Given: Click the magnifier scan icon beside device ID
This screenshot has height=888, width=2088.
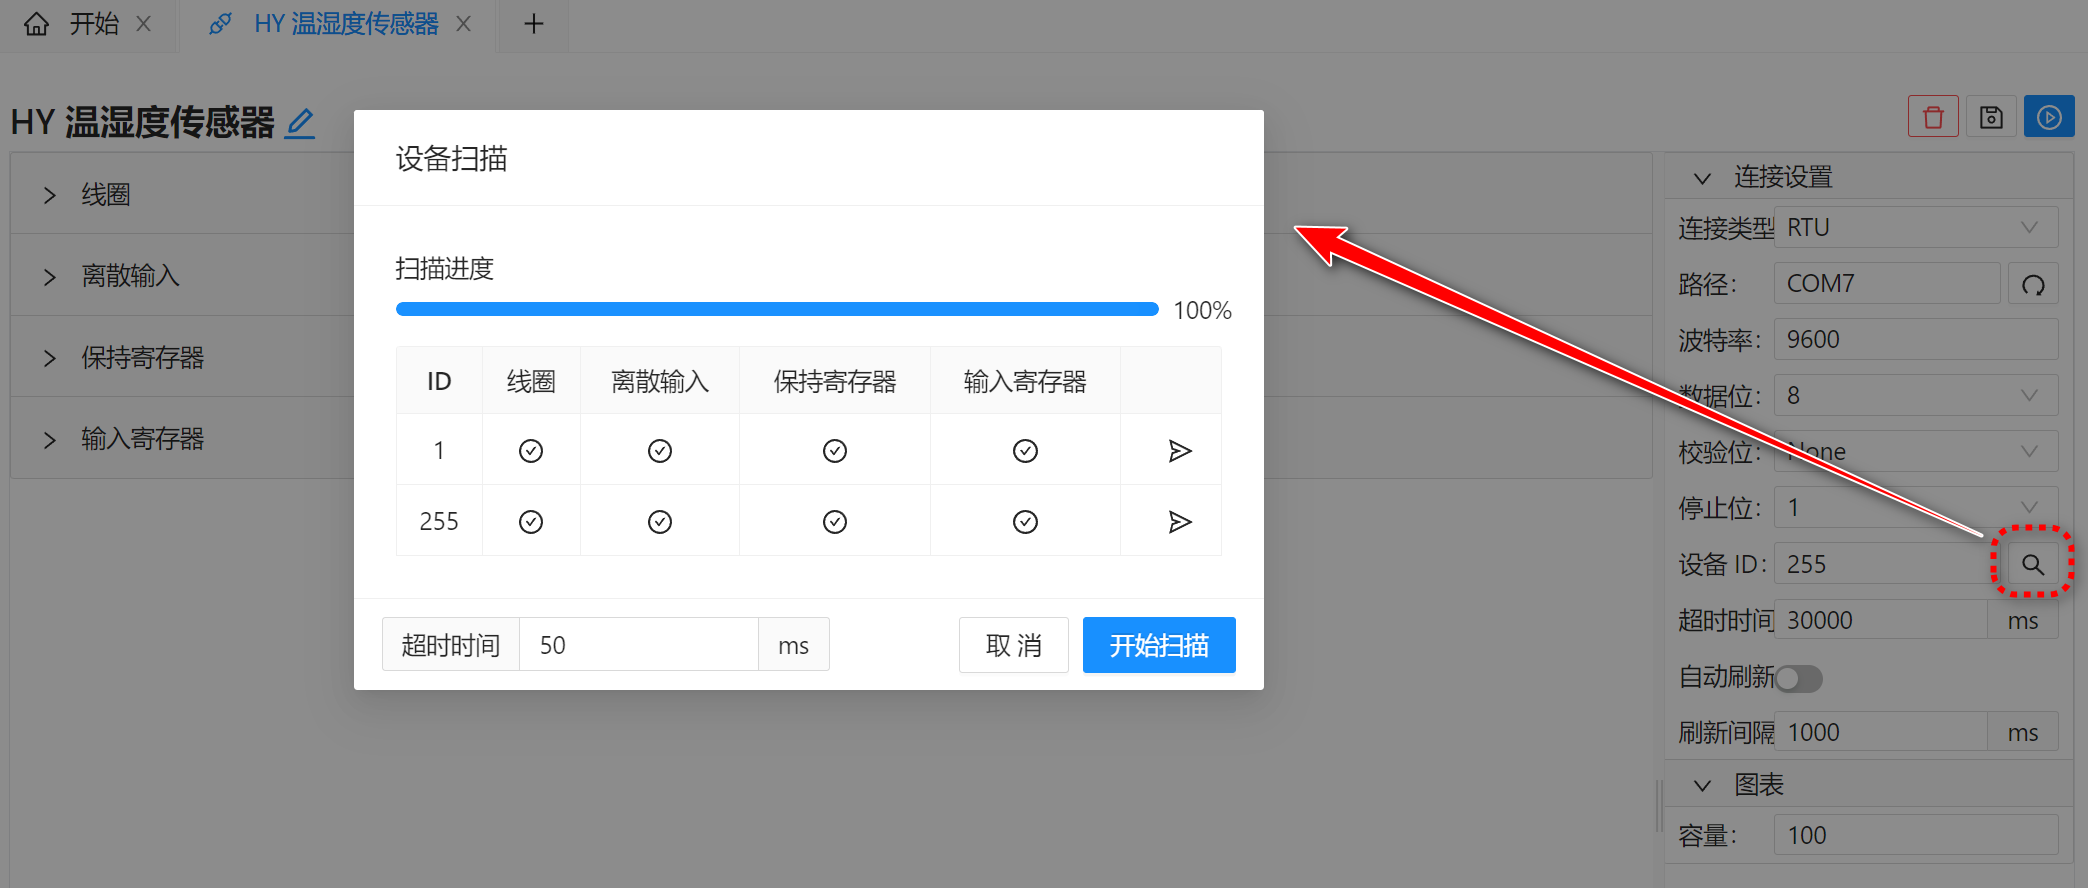Looking at the screenshot, I should click(x=2032, y=564).
